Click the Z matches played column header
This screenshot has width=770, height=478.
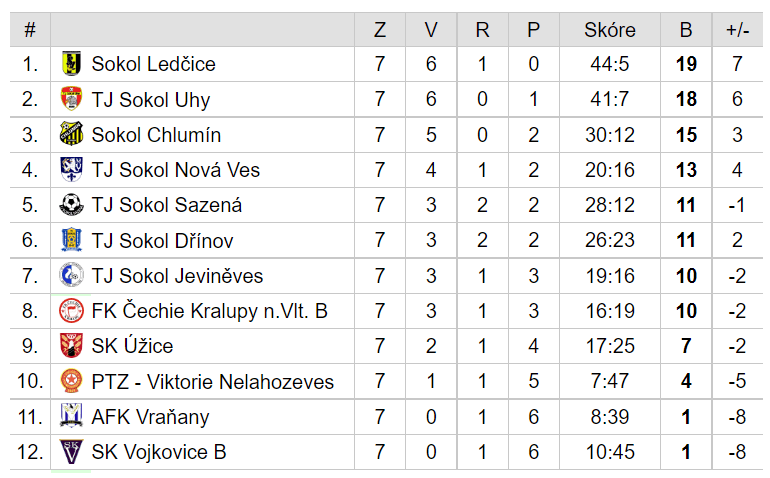[380, 30]
